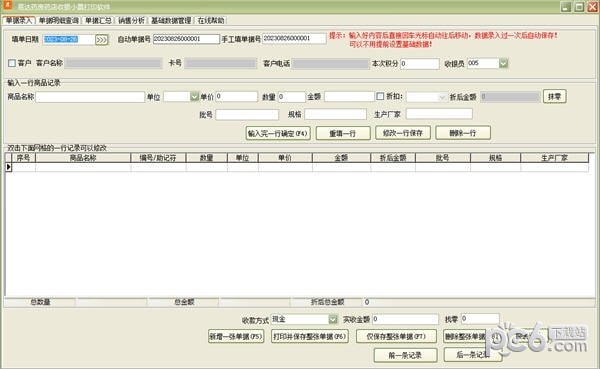Open the 单据录入 tab
600x369 pixels.
(18, 20)
